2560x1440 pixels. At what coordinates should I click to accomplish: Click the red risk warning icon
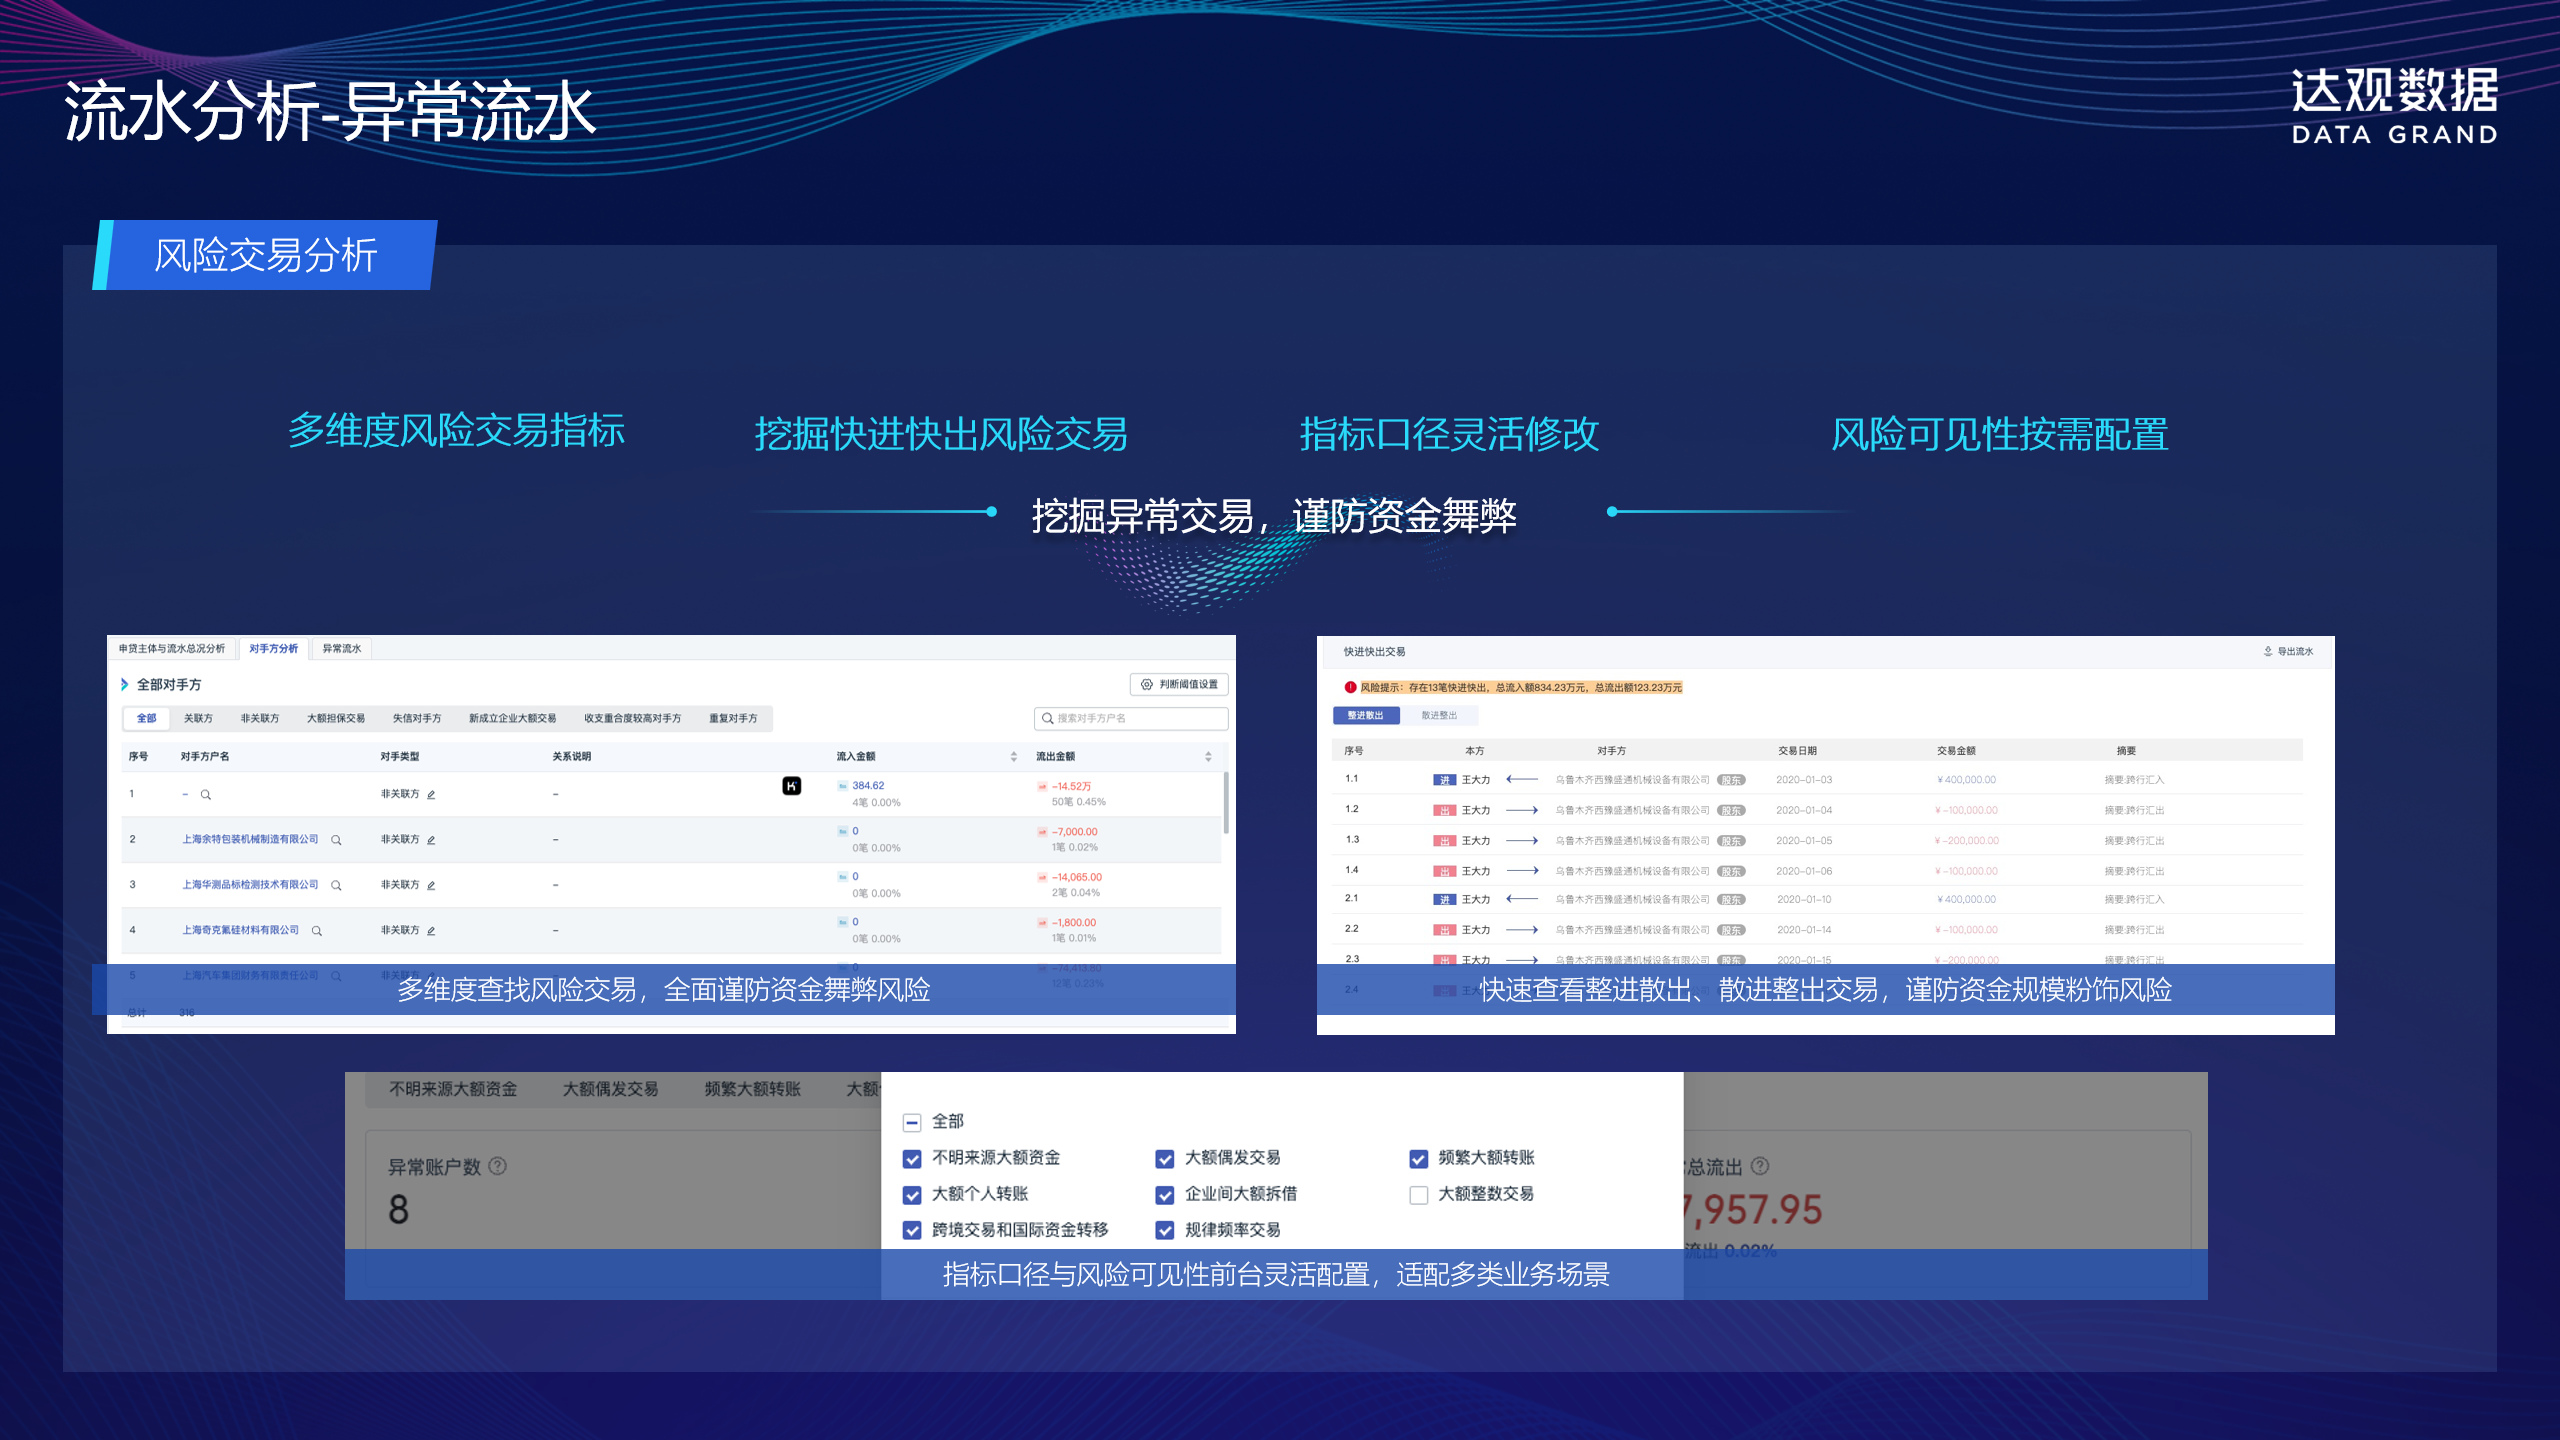pos(1350,687)
